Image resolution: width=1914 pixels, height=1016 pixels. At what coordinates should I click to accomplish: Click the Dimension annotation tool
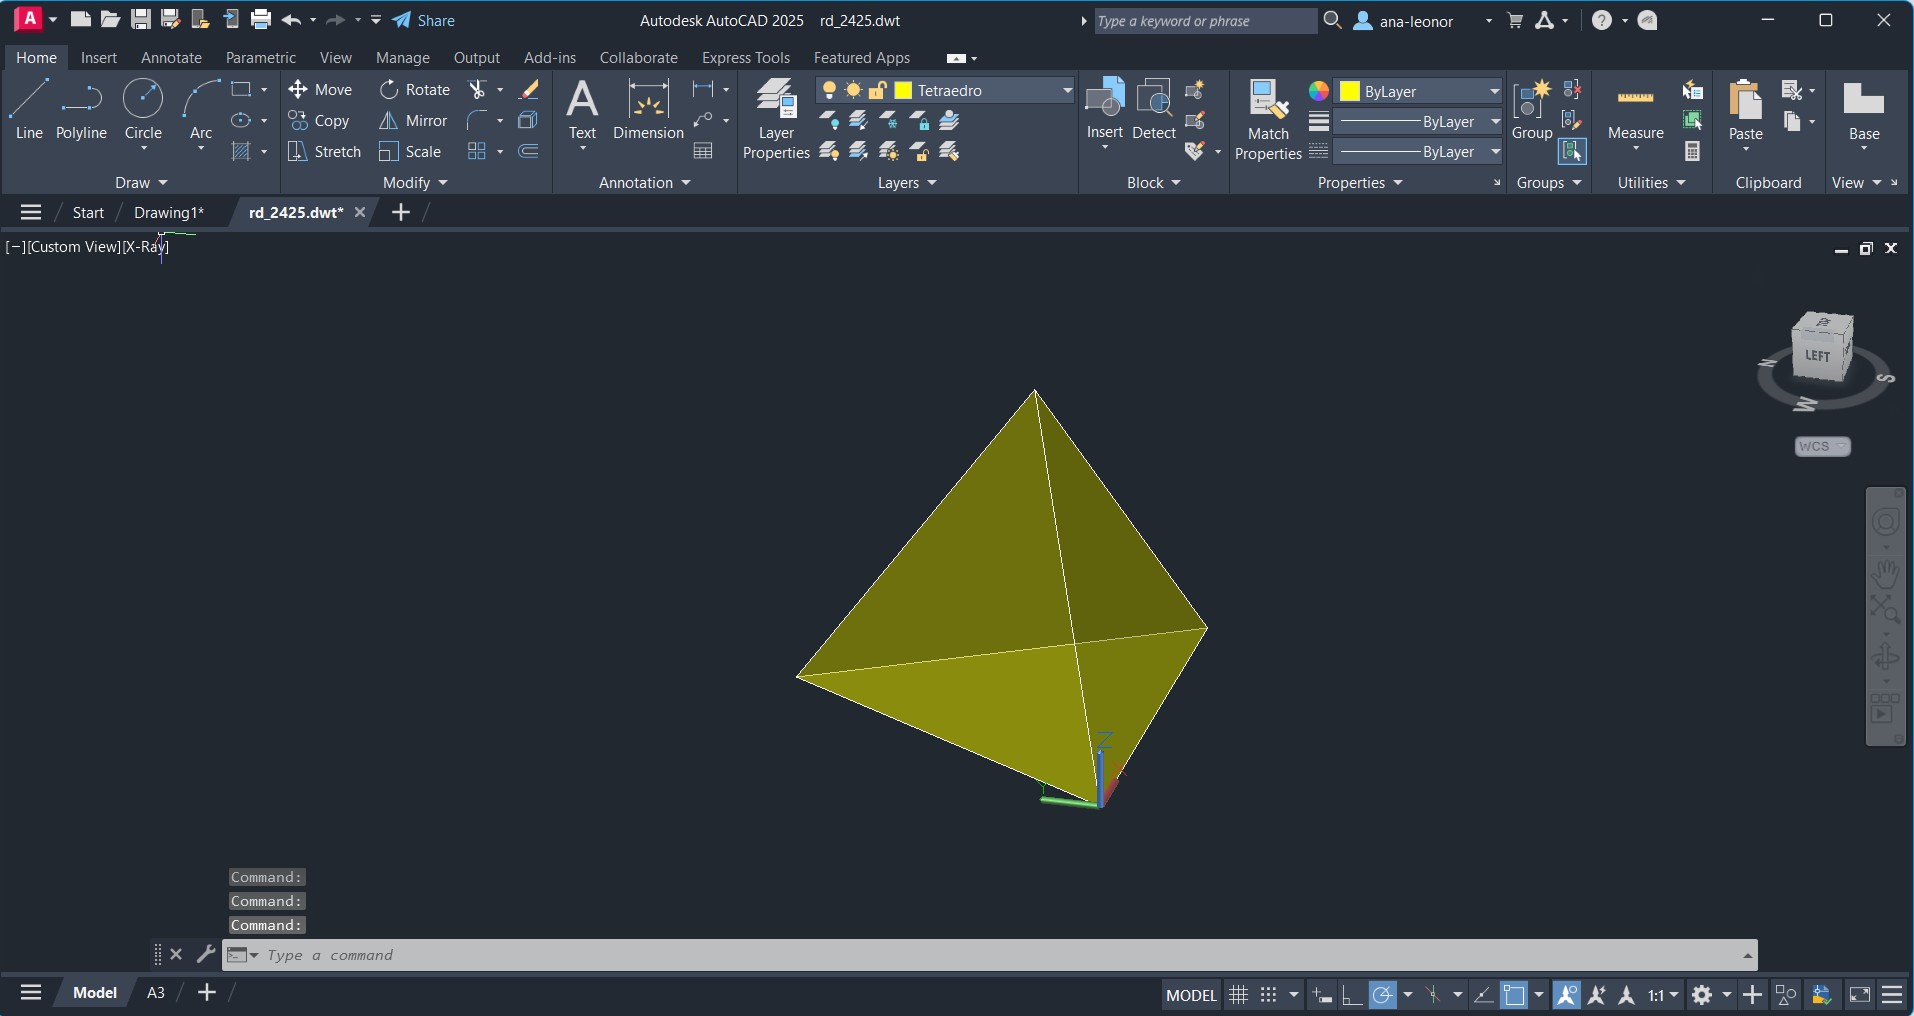[x=648, y=110]
